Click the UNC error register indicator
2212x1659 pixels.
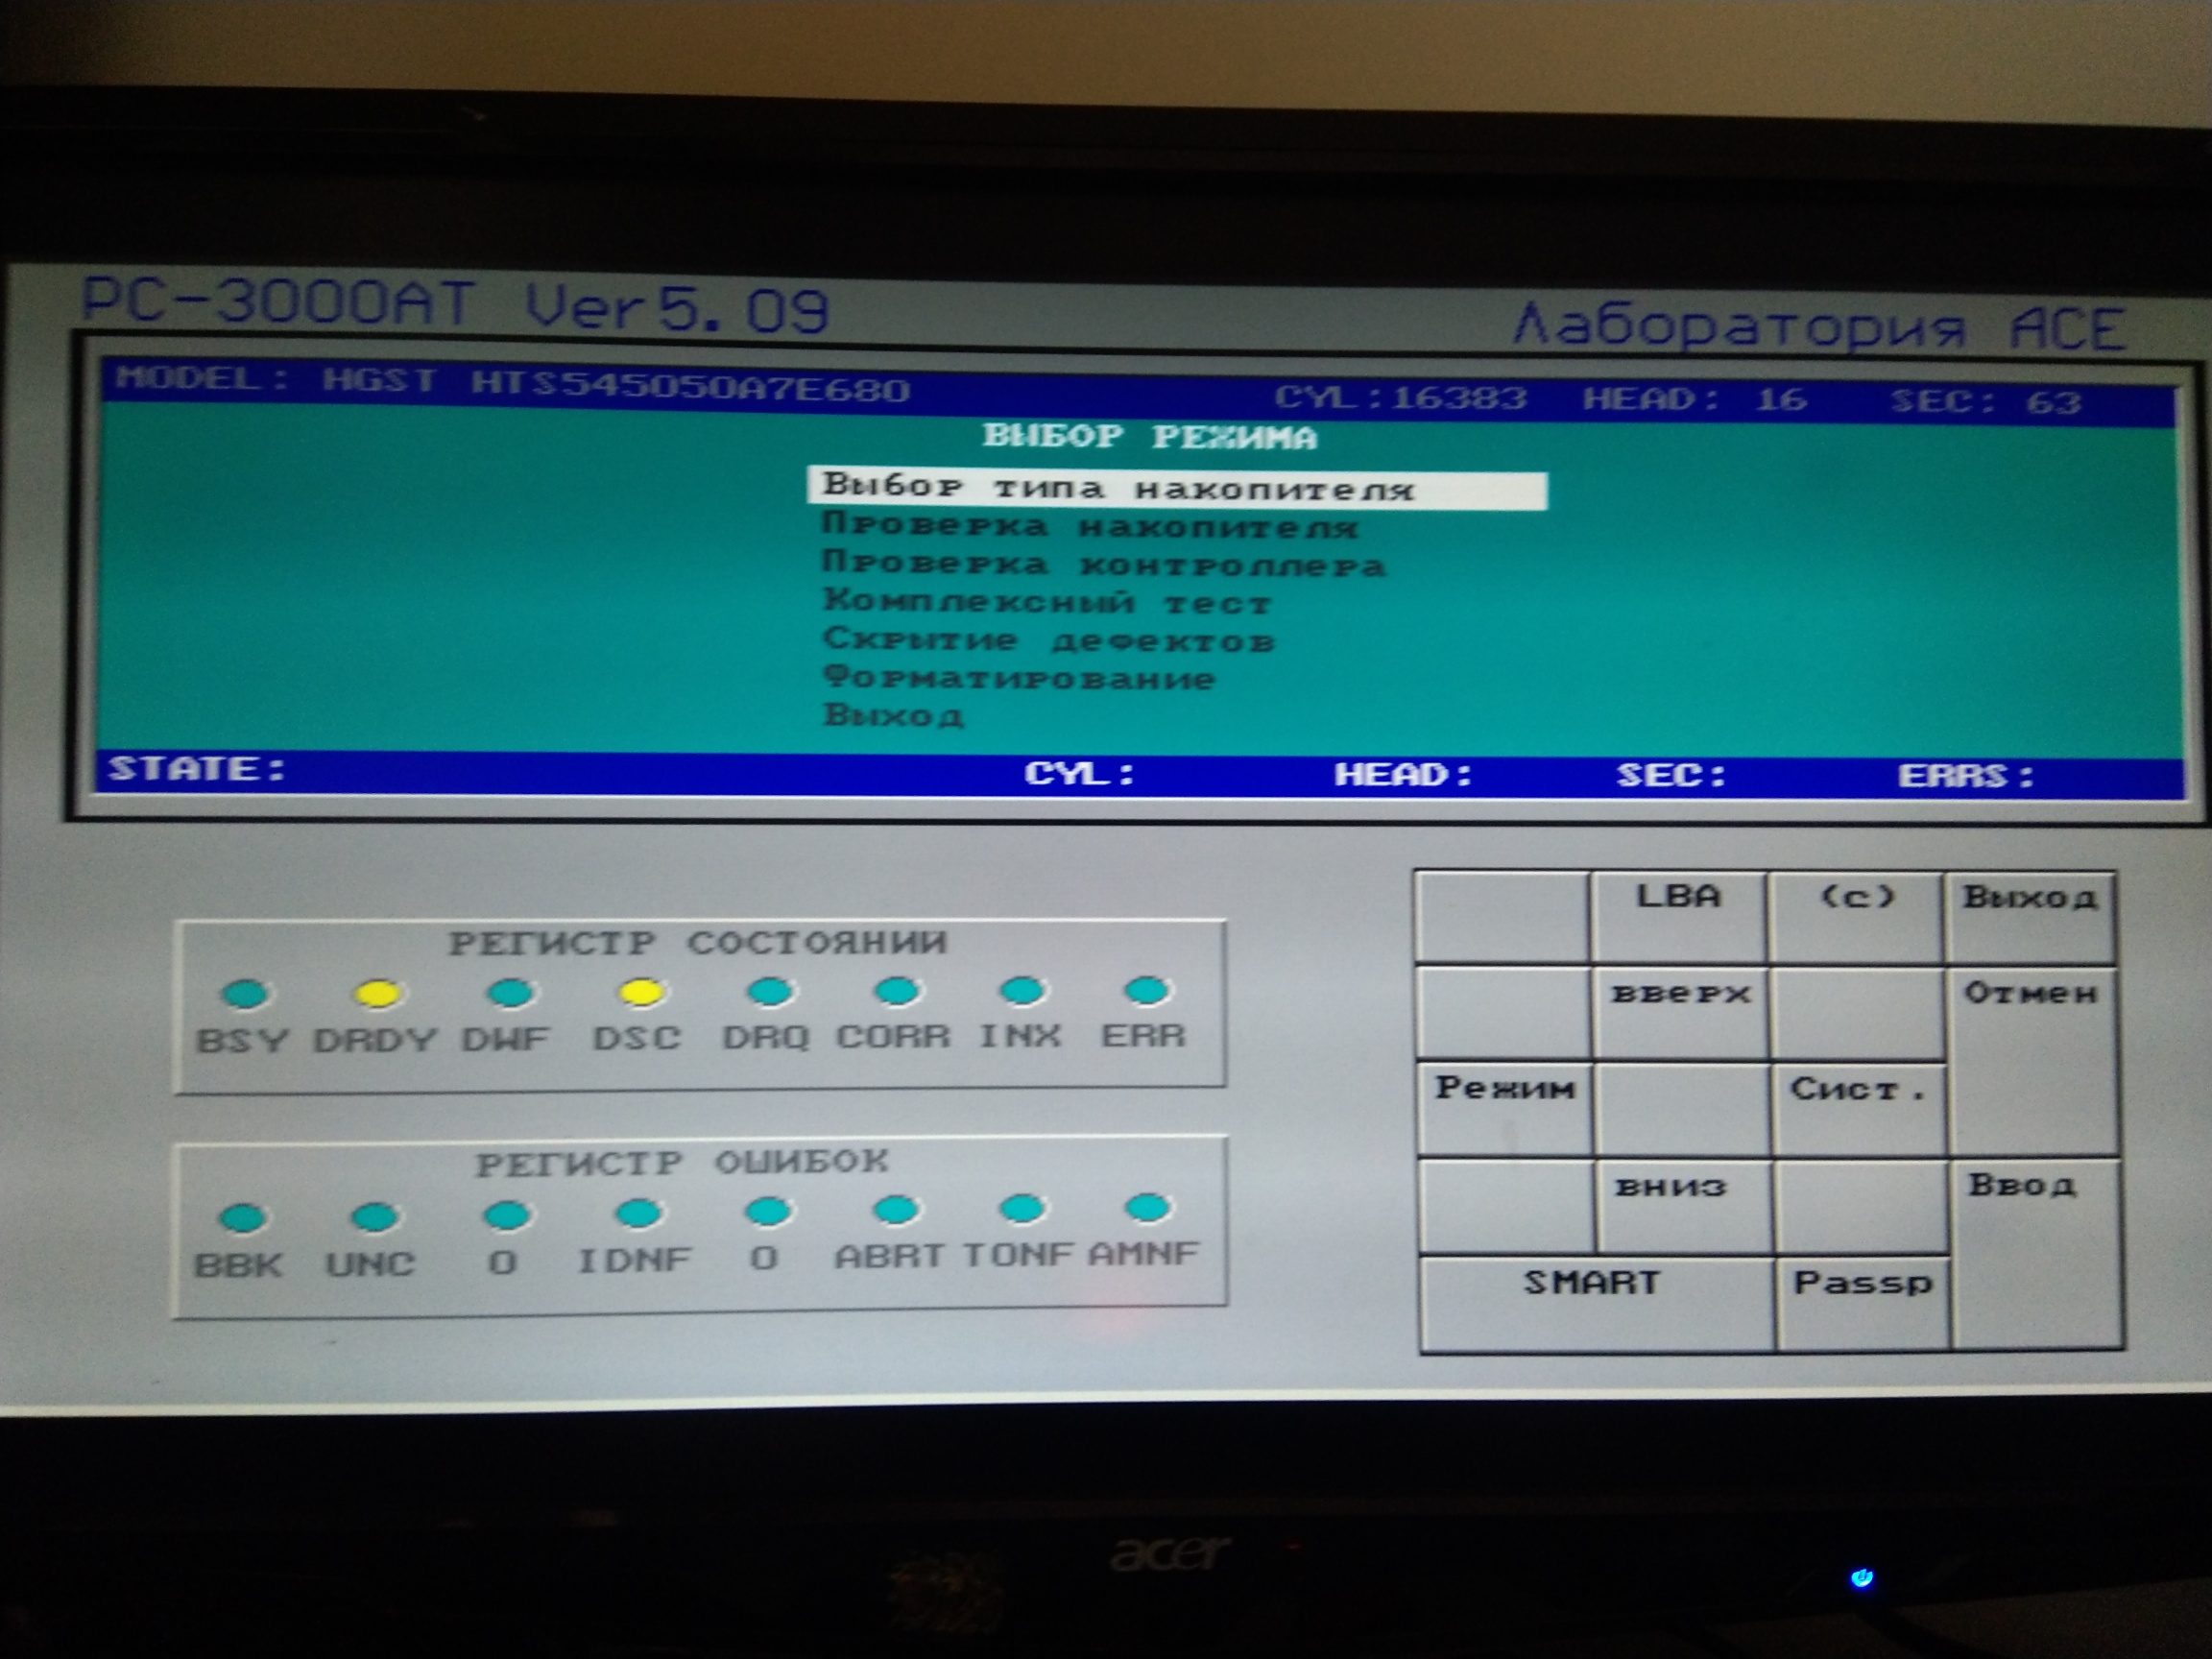(x=375, y=1216)
